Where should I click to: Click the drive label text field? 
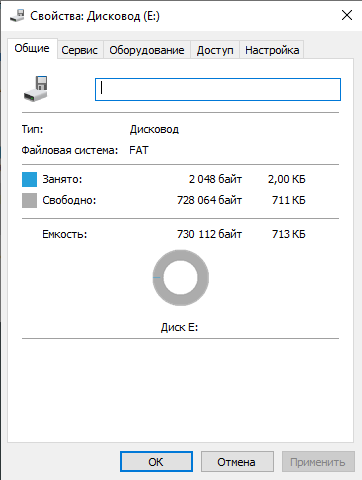(218, 89)
